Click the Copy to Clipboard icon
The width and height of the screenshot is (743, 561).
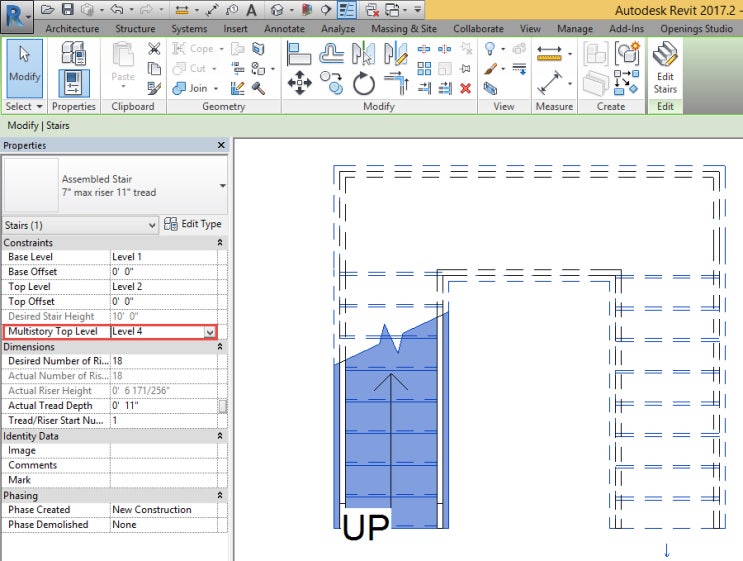154,69
